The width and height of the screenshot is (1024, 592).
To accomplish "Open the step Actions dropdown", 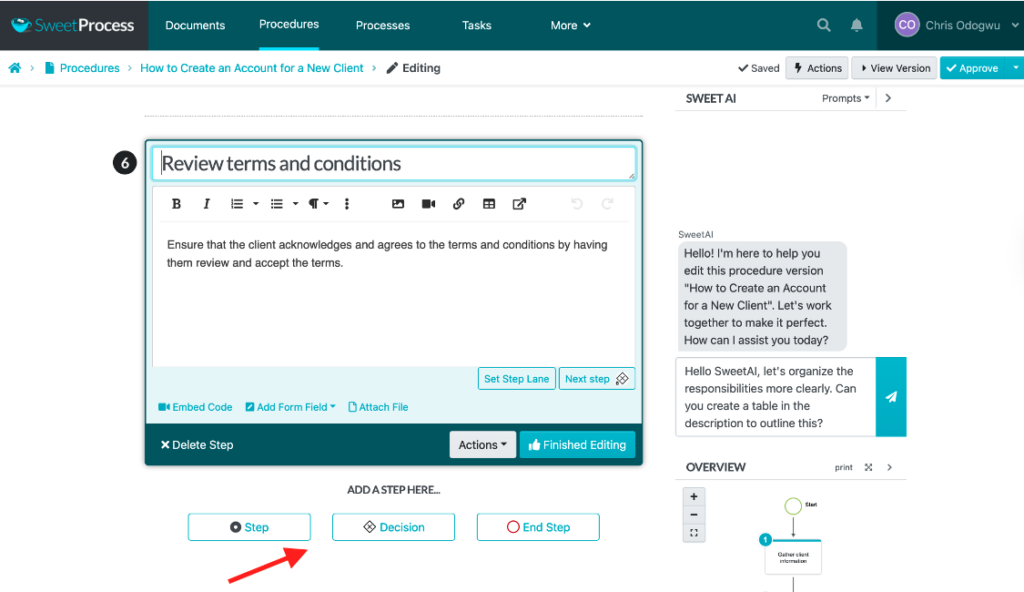I will pyautogui.click(x=482, y=445).
